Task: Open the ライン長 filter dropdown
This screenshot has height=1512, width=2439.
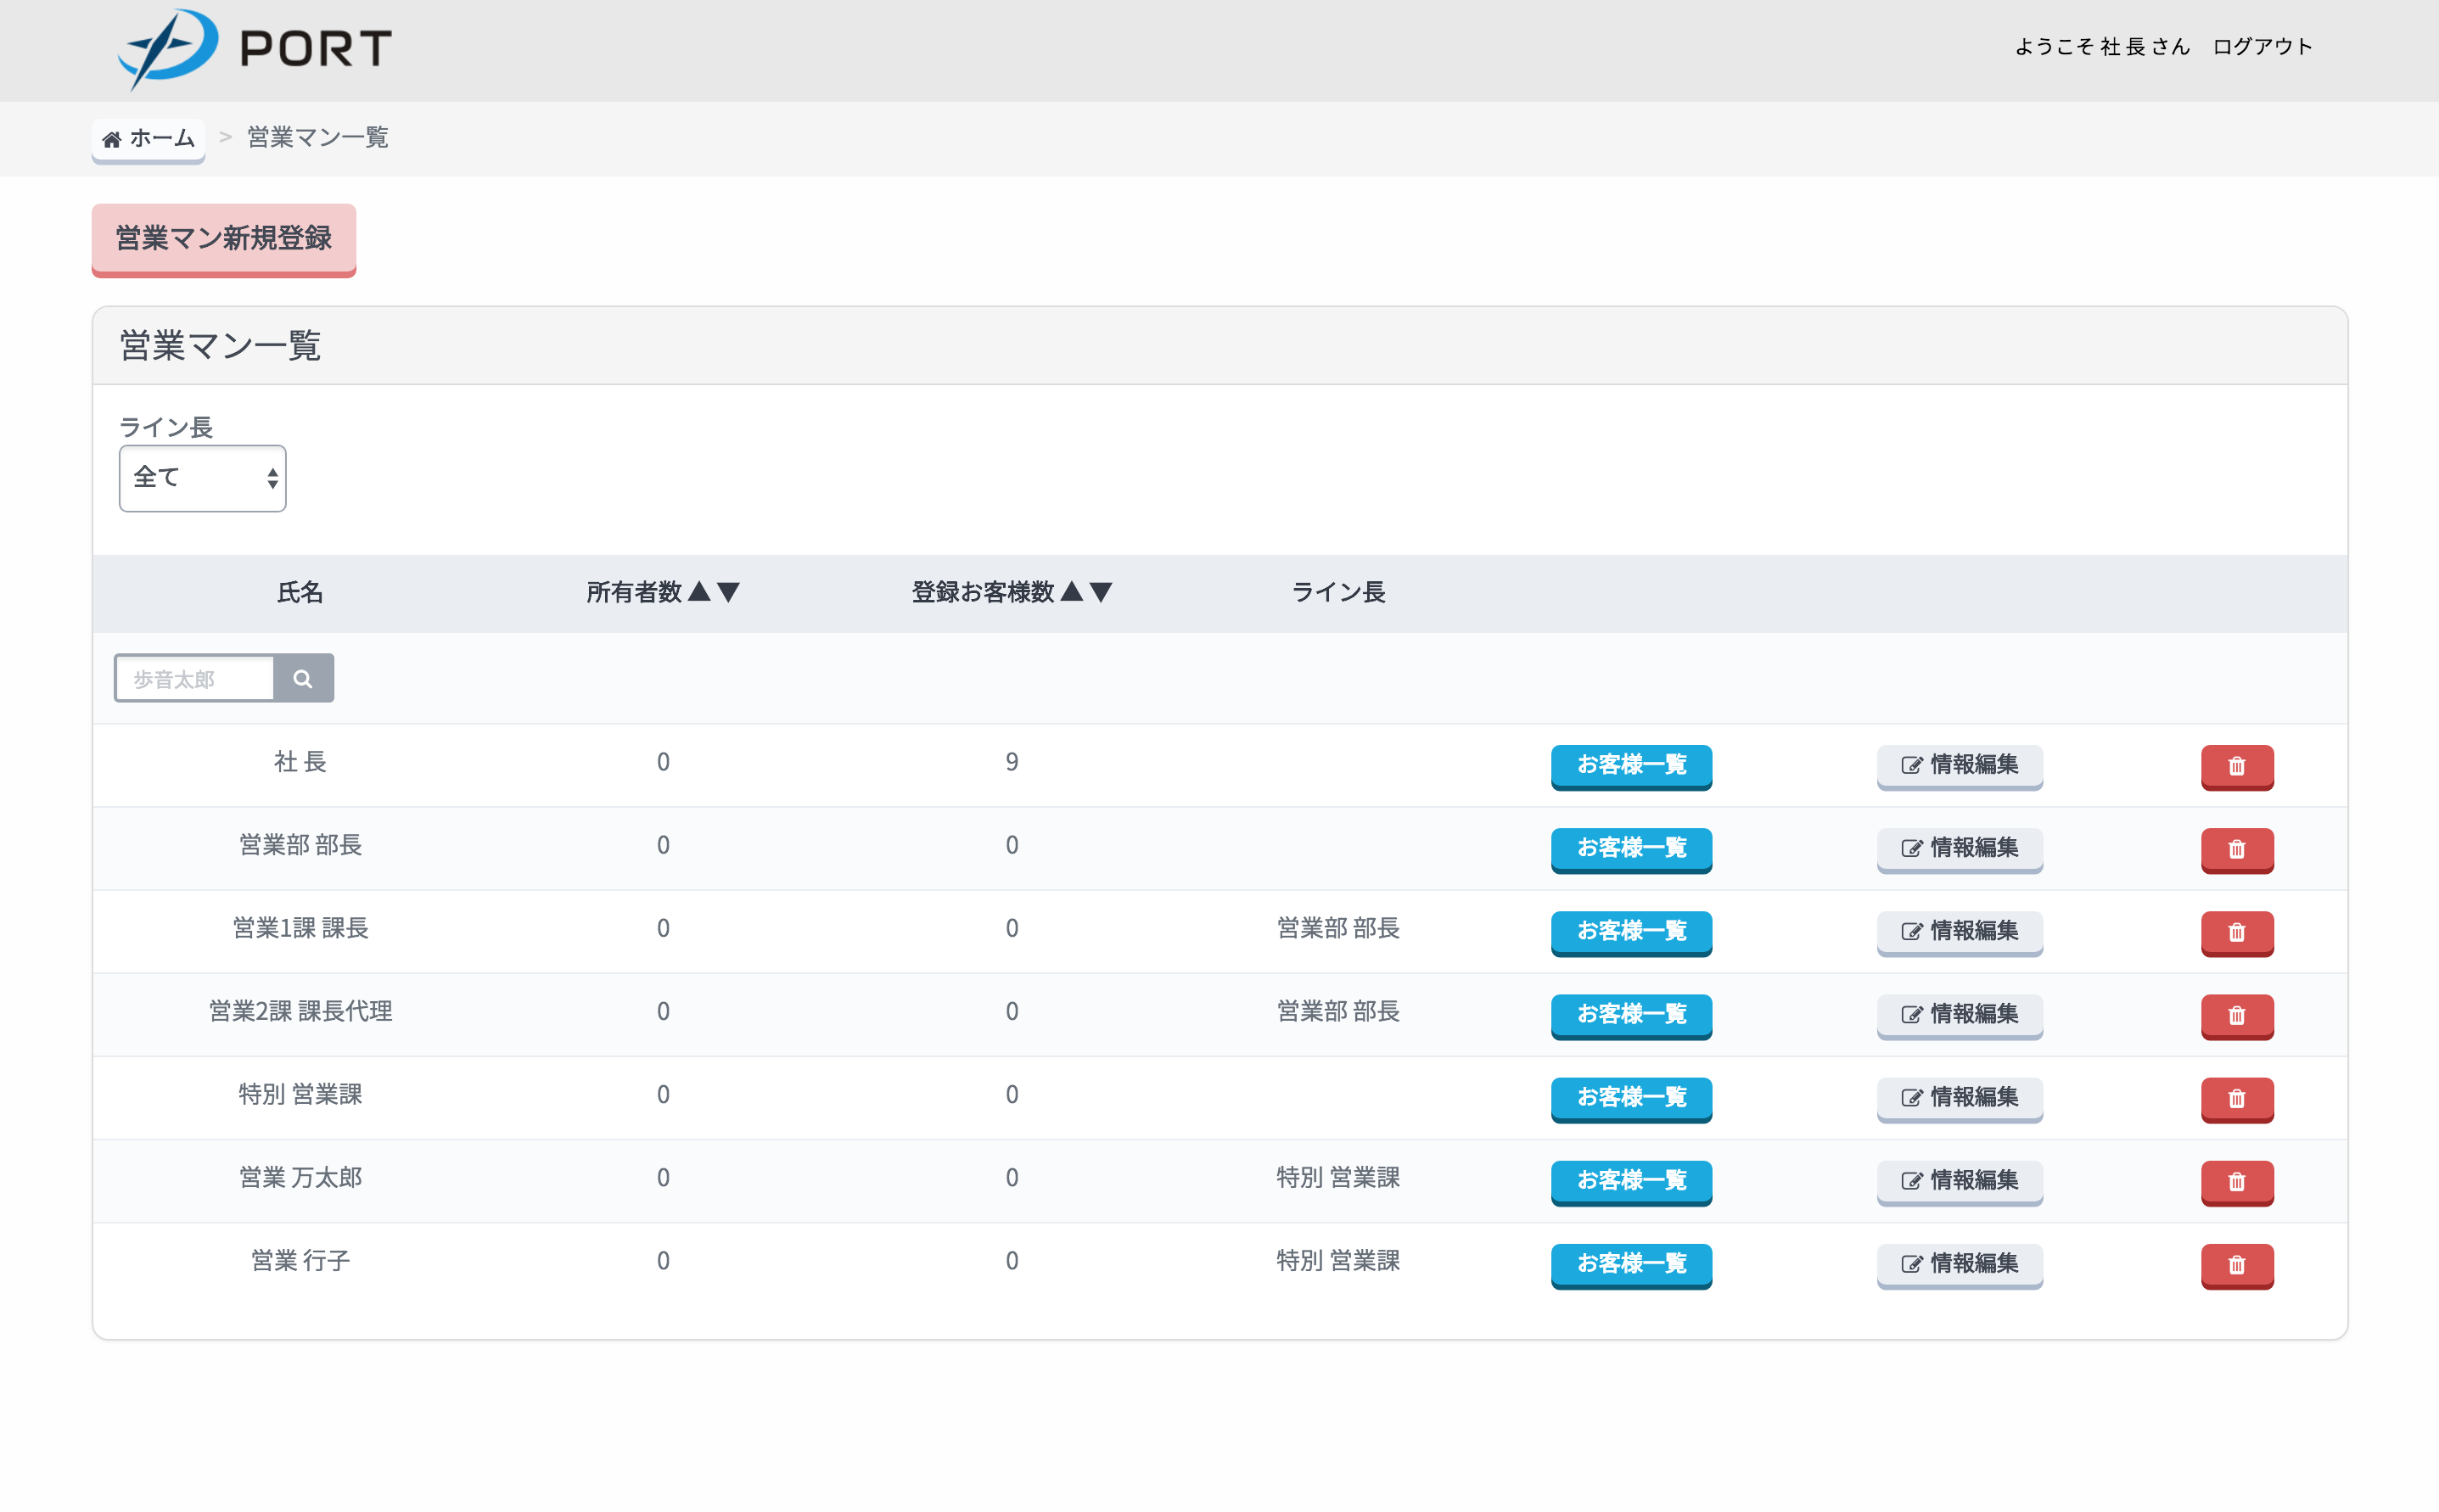Action: coord(202,478)
